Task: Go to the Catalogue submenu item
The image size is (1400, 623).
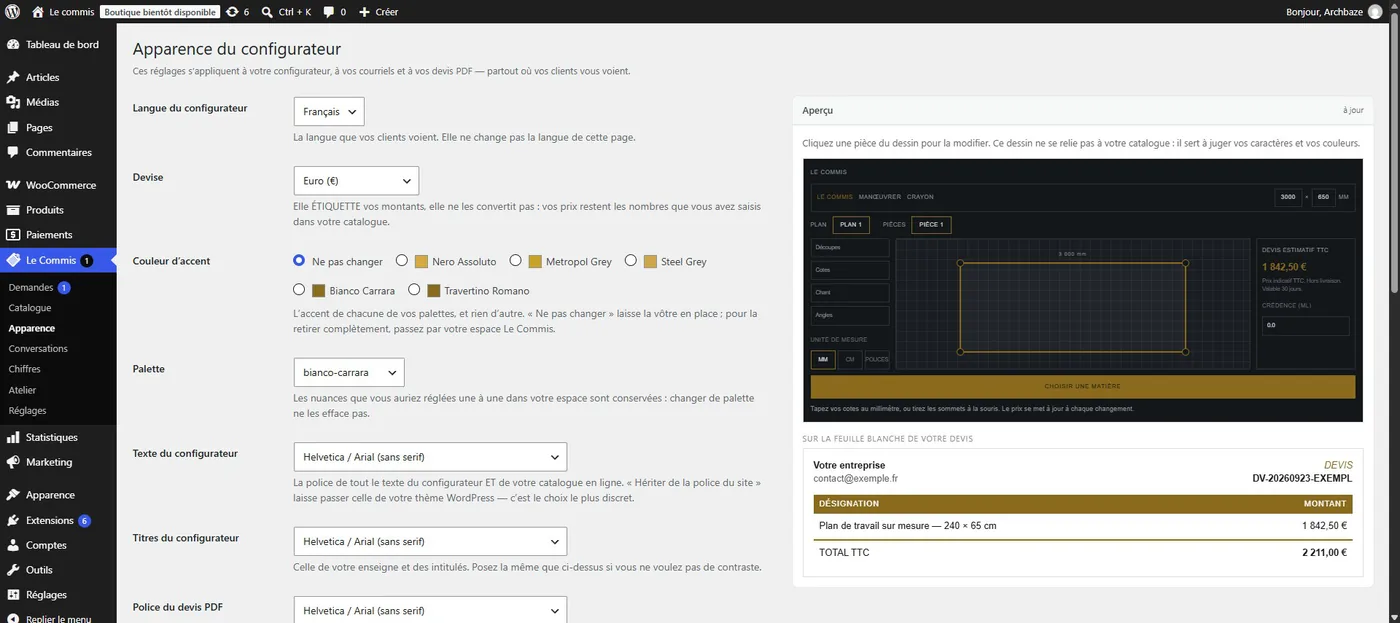Action: click(x=30, y=308)
